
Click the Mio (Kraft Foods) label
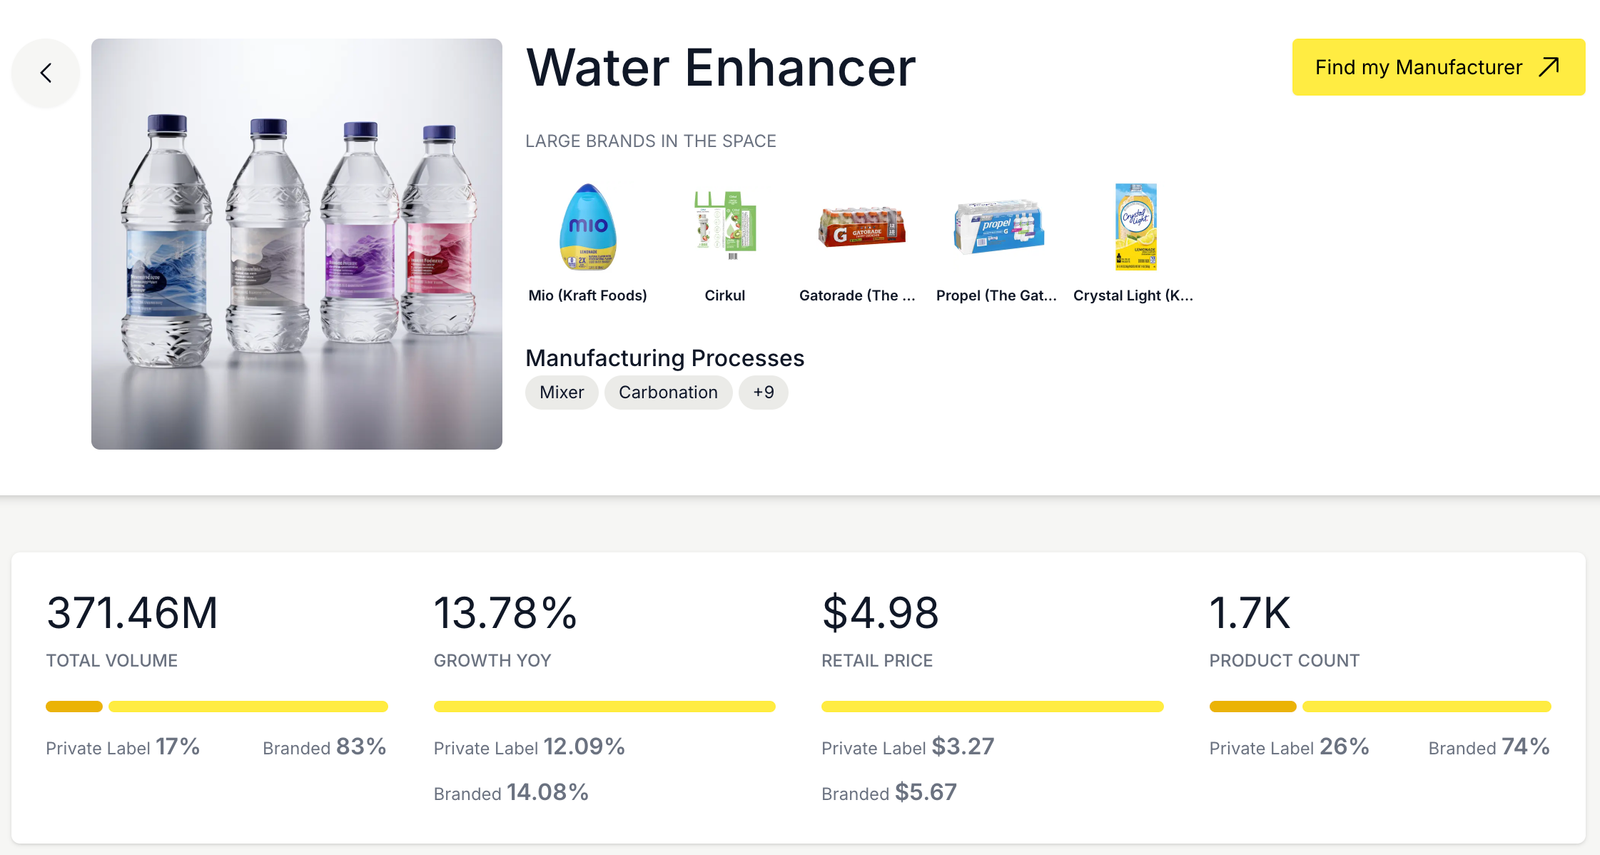[588, 296]
